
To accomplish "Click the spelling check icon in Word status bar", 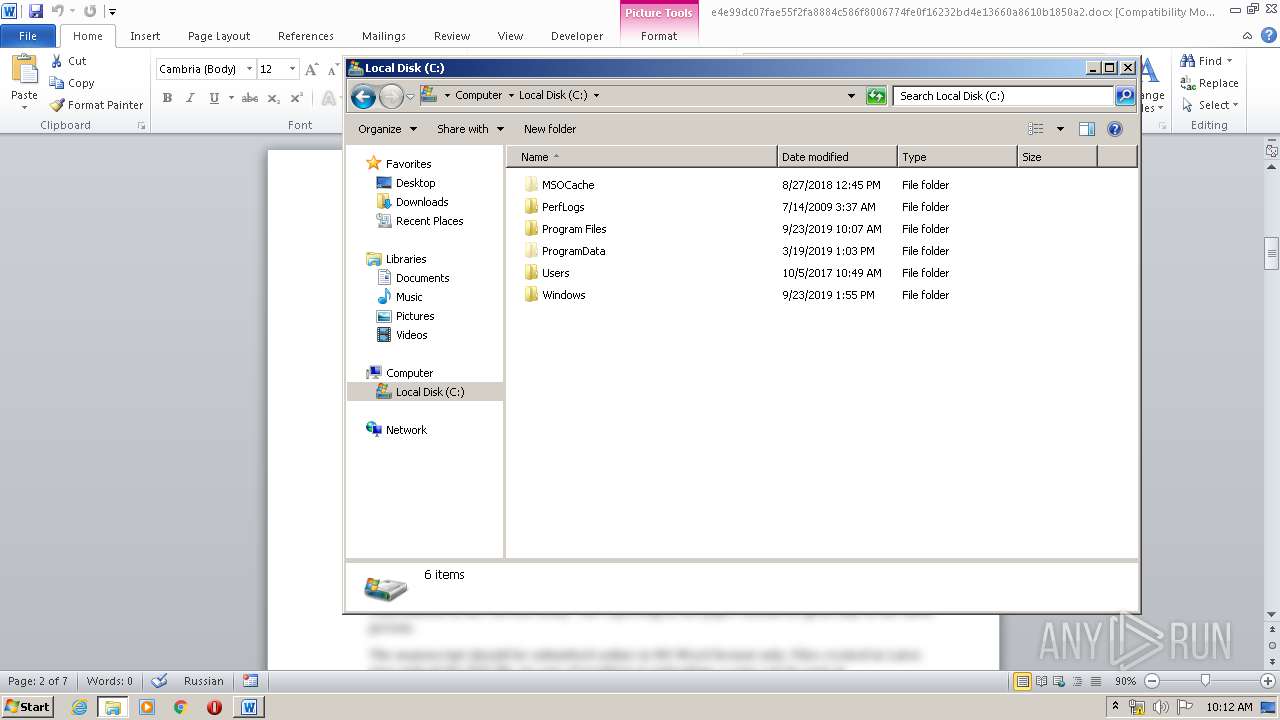I will (159, 681).
